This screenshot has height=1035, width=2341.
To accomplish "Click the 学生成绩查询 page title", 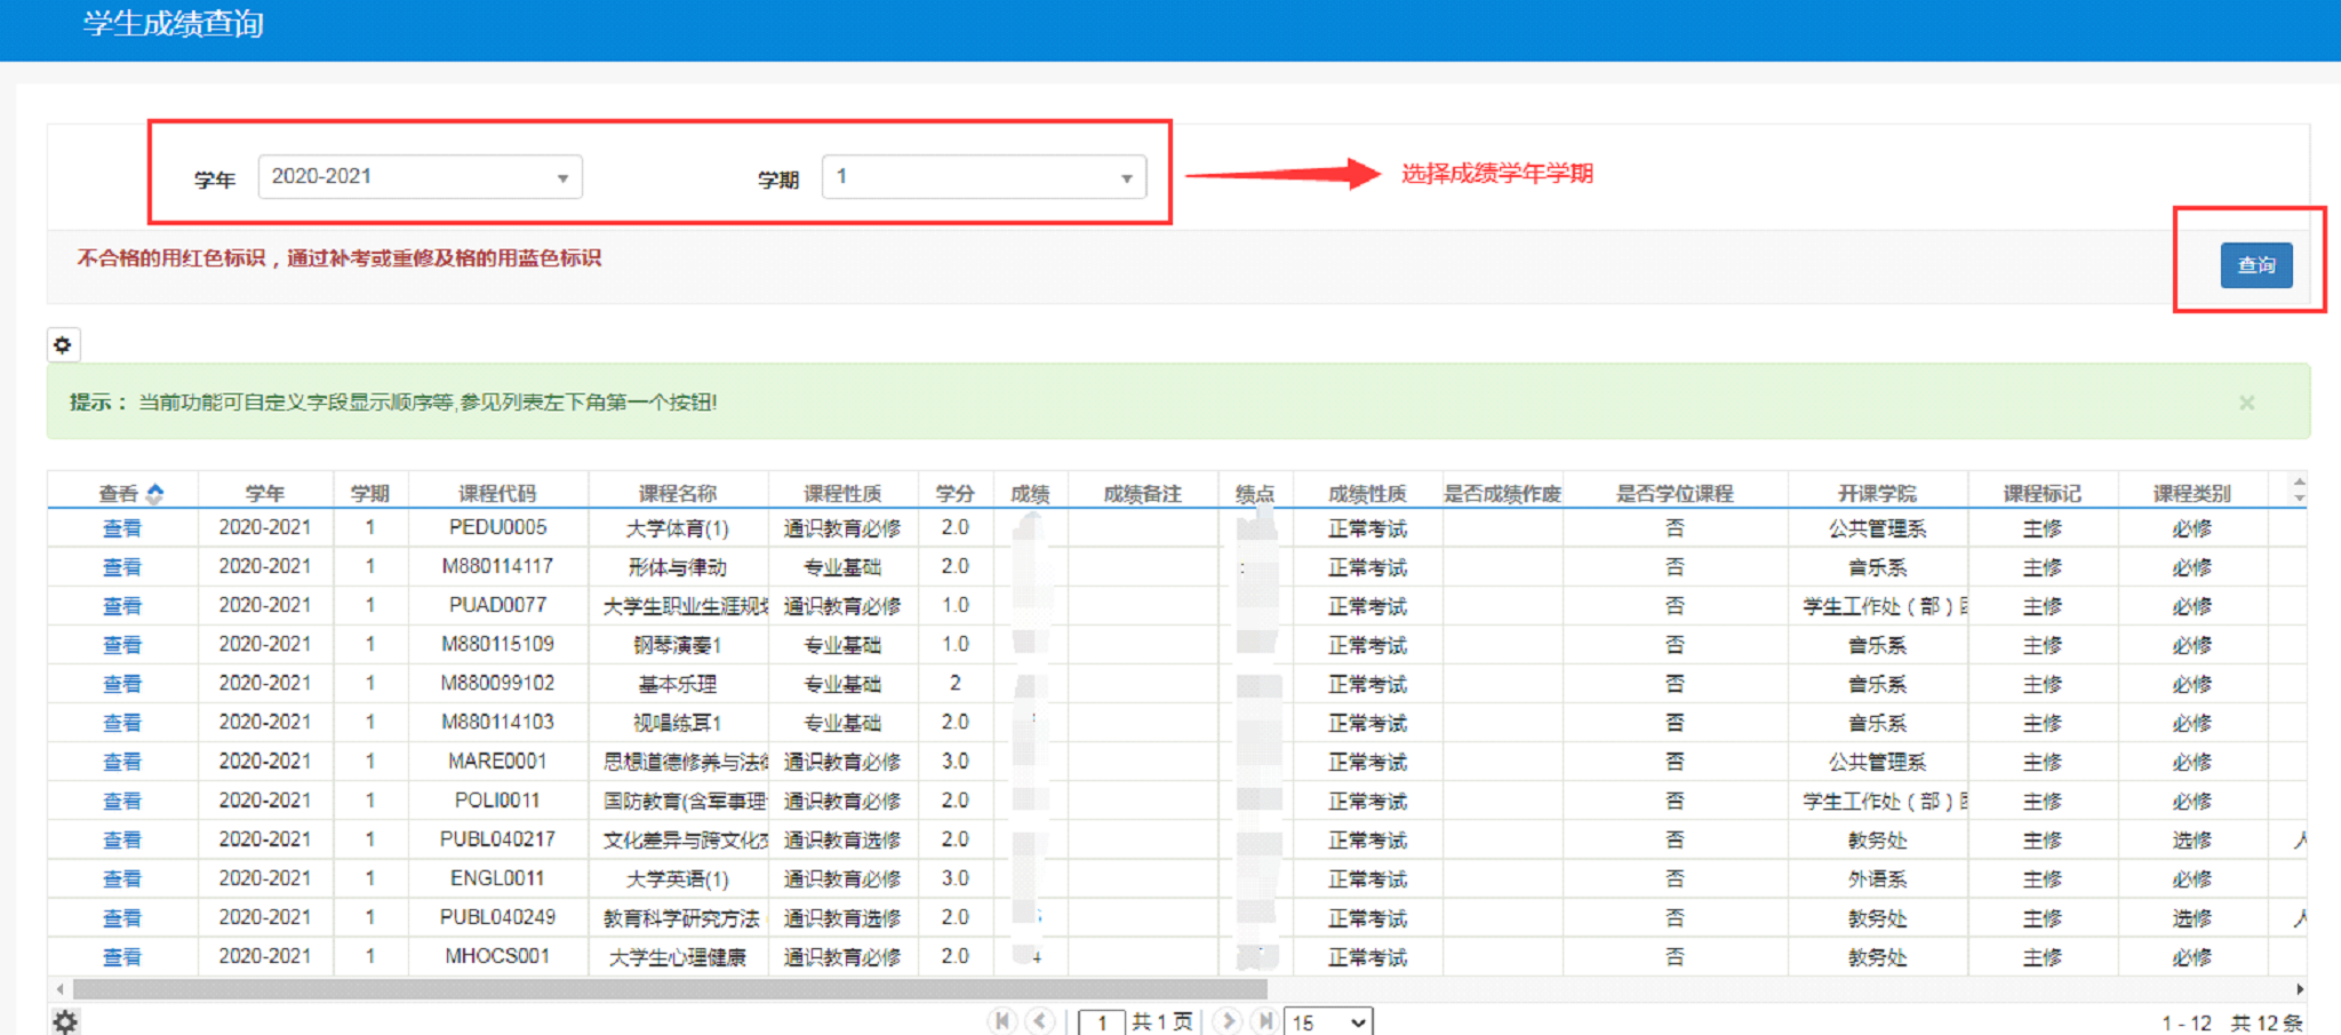I will (173, 23).
